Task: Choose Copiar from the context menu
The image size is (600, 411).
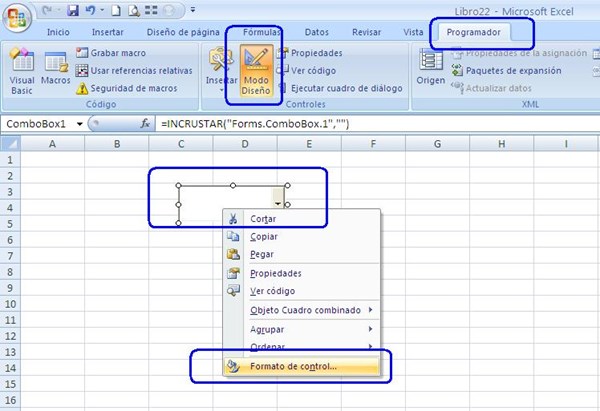Action: pos(302,236)
